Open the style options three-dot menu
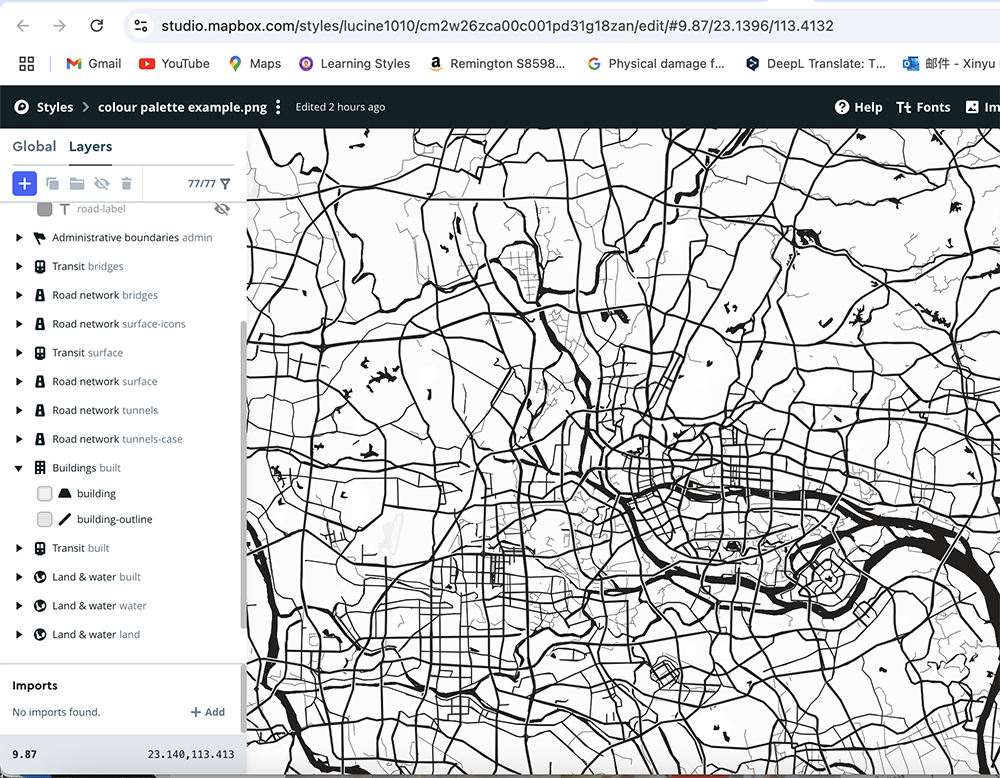 277,107
